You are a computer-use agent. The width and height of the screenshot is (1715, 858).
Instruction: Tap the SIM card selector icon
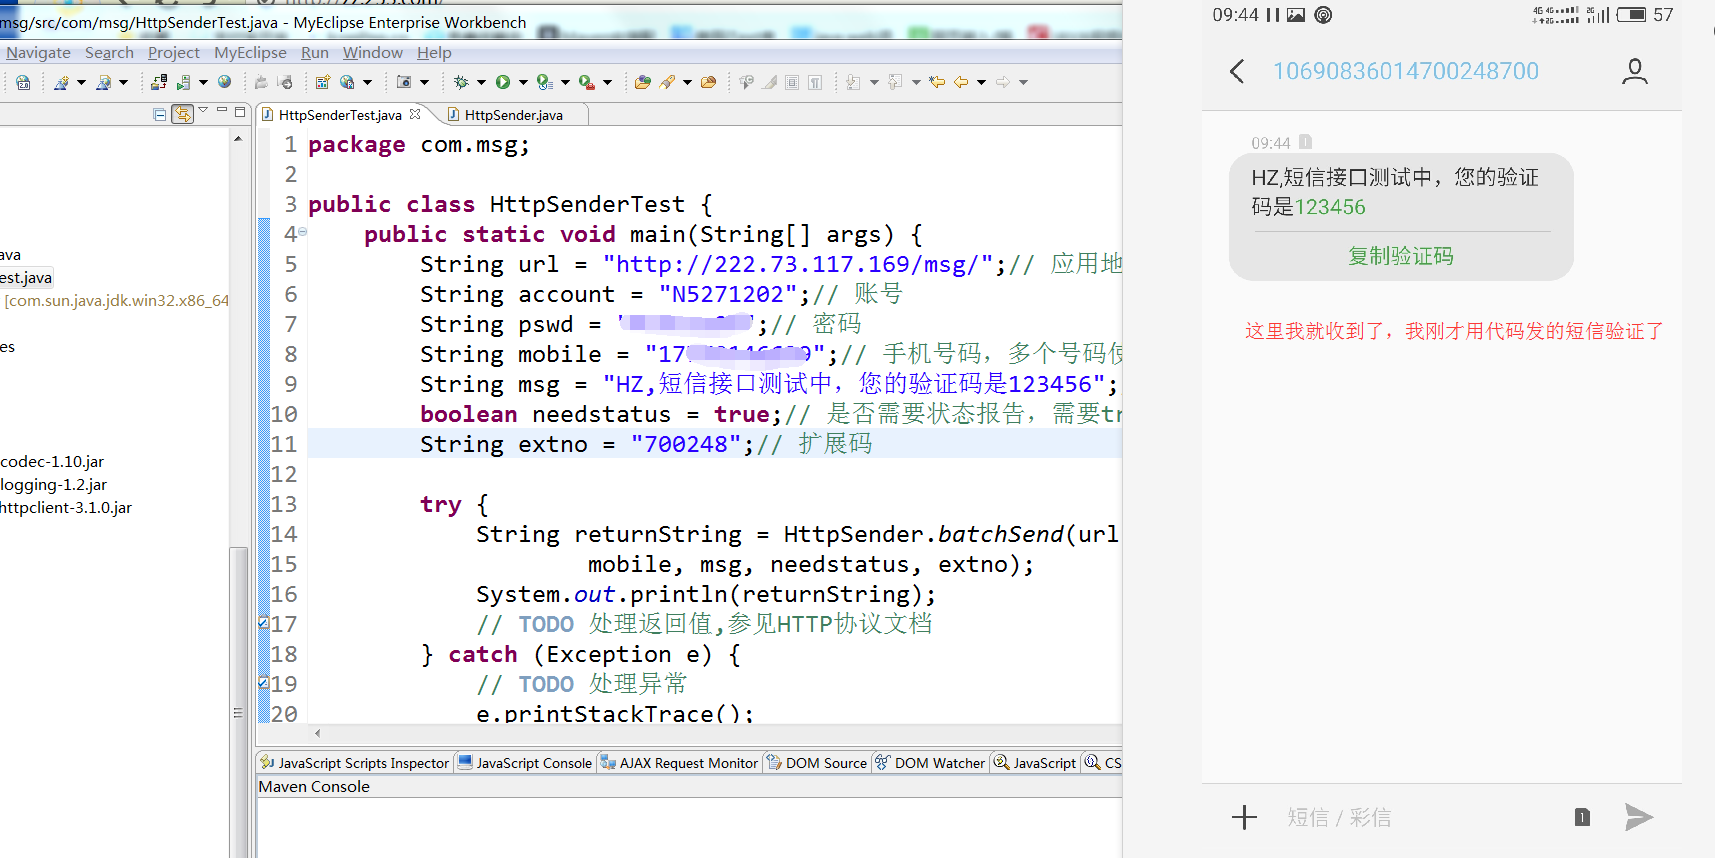(1582, 817)
